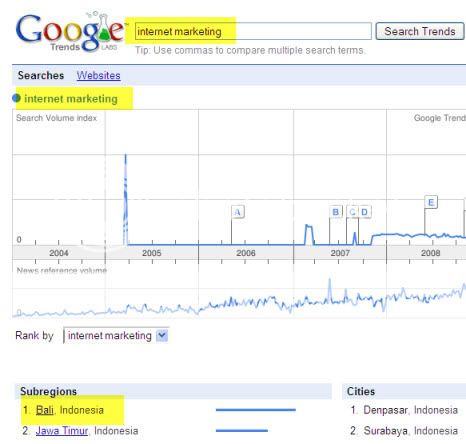
Task: Click the Search Trends button
Action: 420,31
